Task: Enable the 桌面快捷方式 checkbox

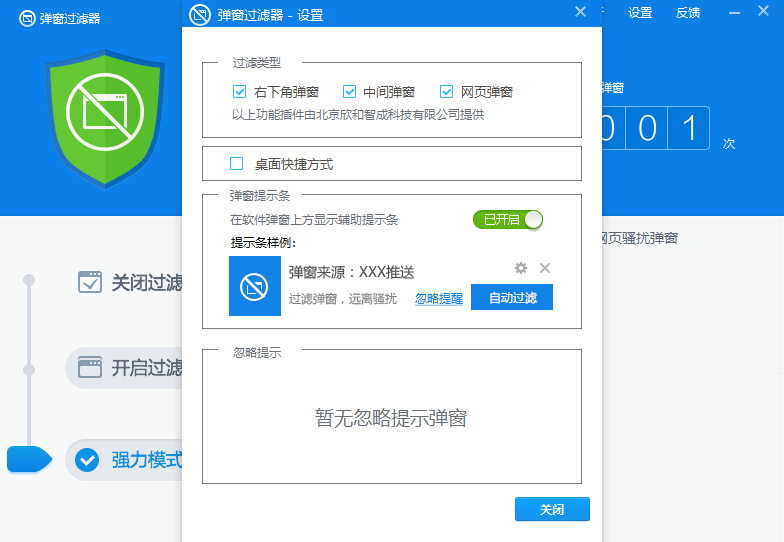Action: (237, 164)
